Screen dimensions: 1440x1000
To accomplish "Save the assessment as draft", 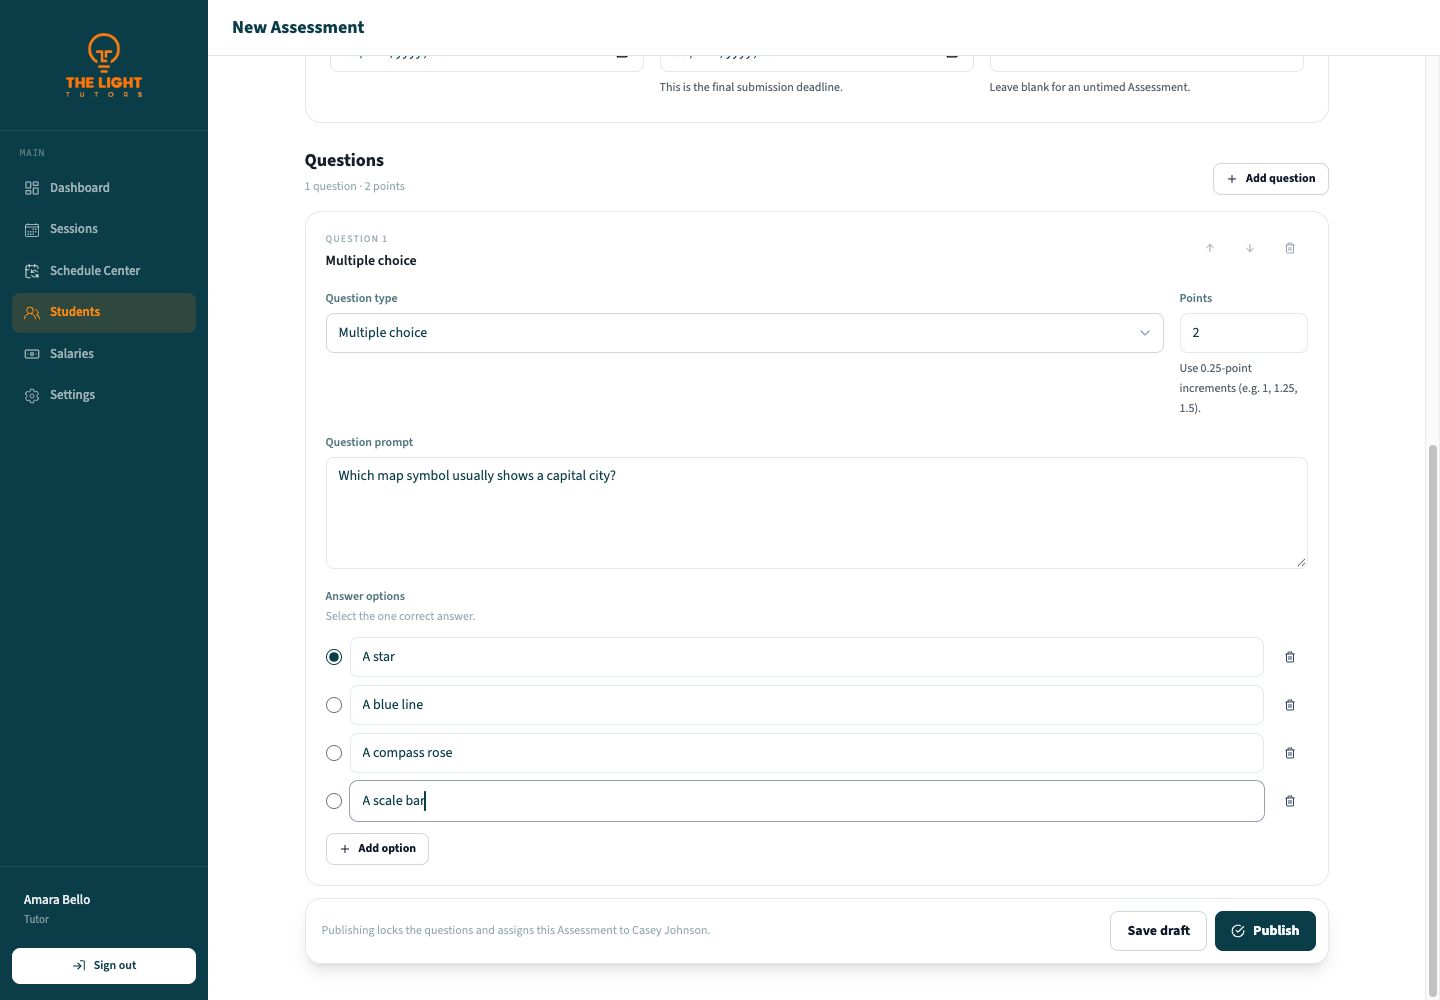I will tap(1158, 931).
